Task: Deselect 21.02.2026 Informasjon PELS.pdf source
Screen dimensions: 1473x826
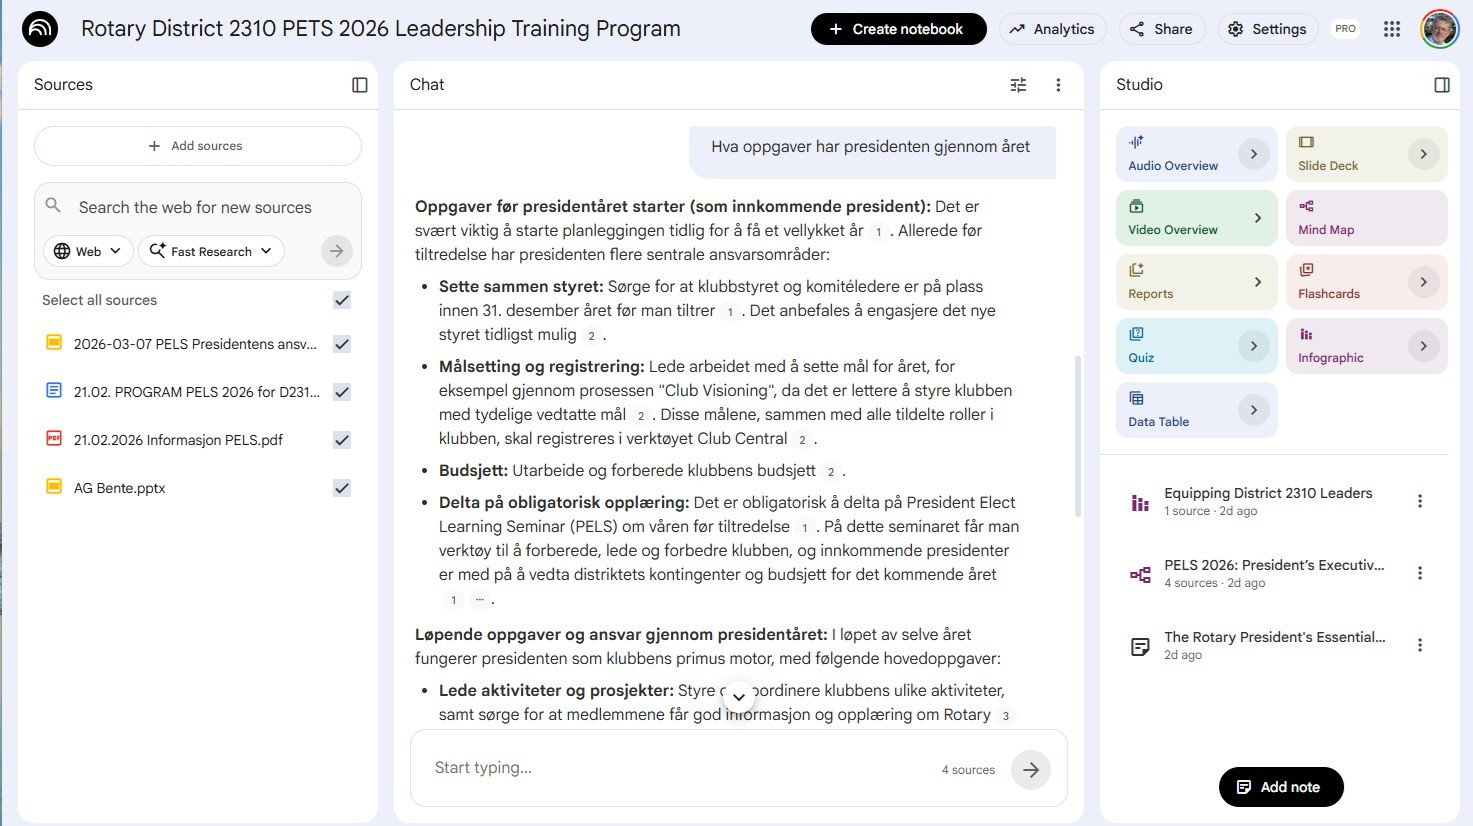Action: 342,440
